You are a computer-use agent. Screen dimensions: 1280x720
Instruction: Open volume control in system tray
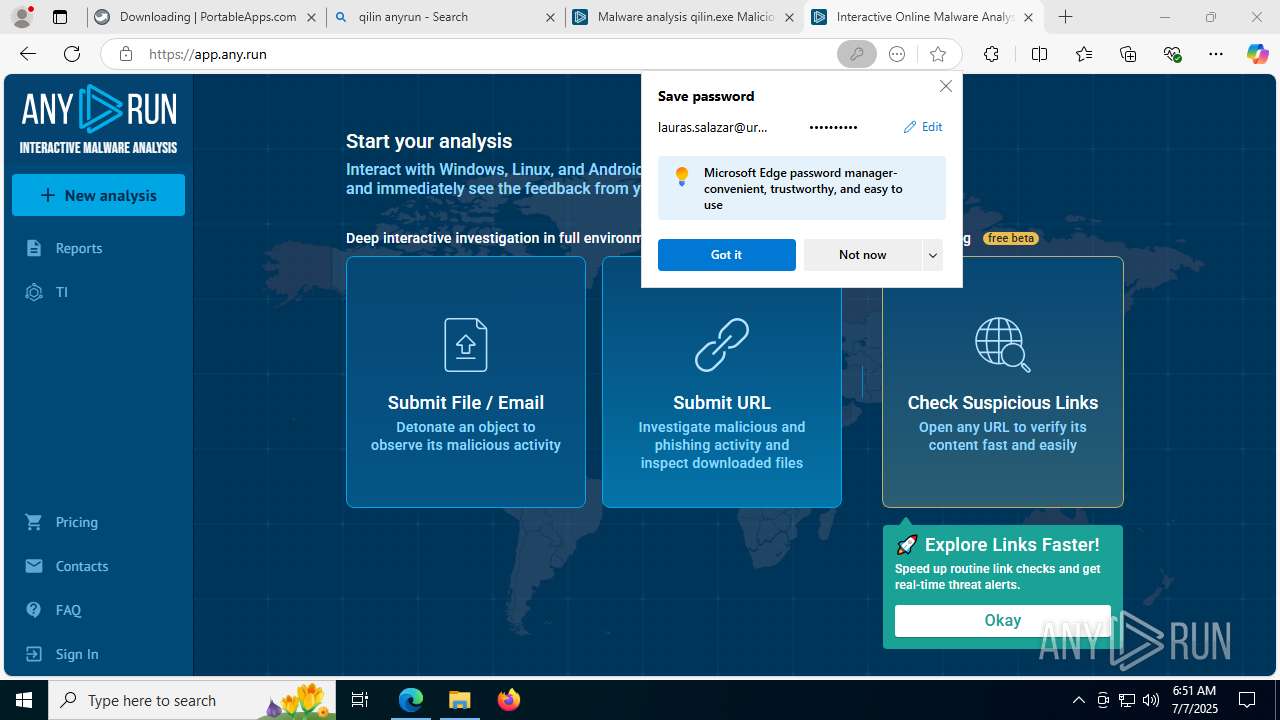click(x=1150, y=700)
